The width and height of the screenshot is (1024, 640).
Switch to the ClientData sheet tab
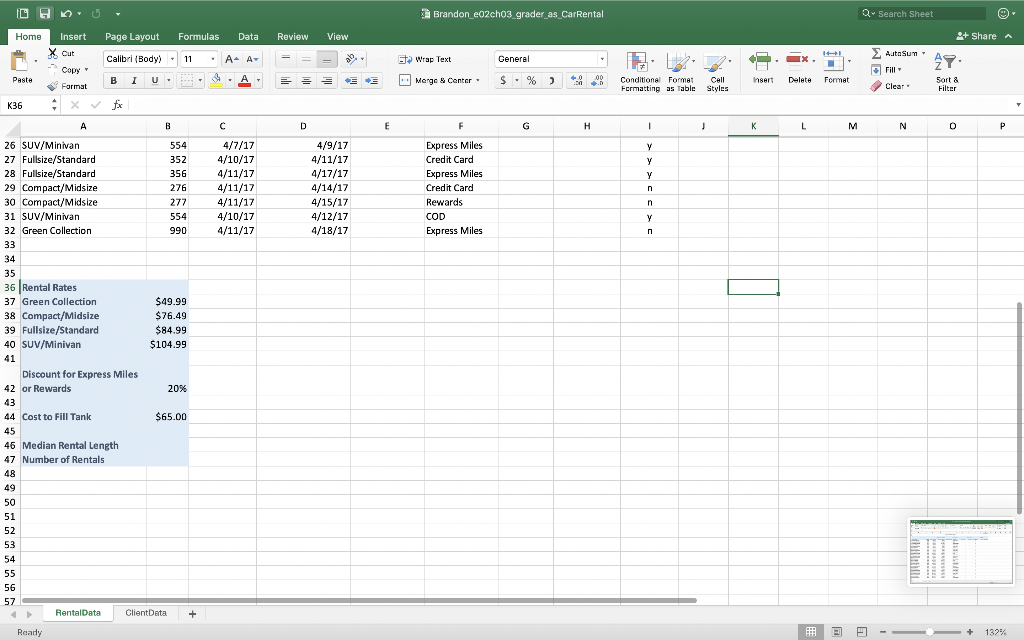[x=146, y=613]
